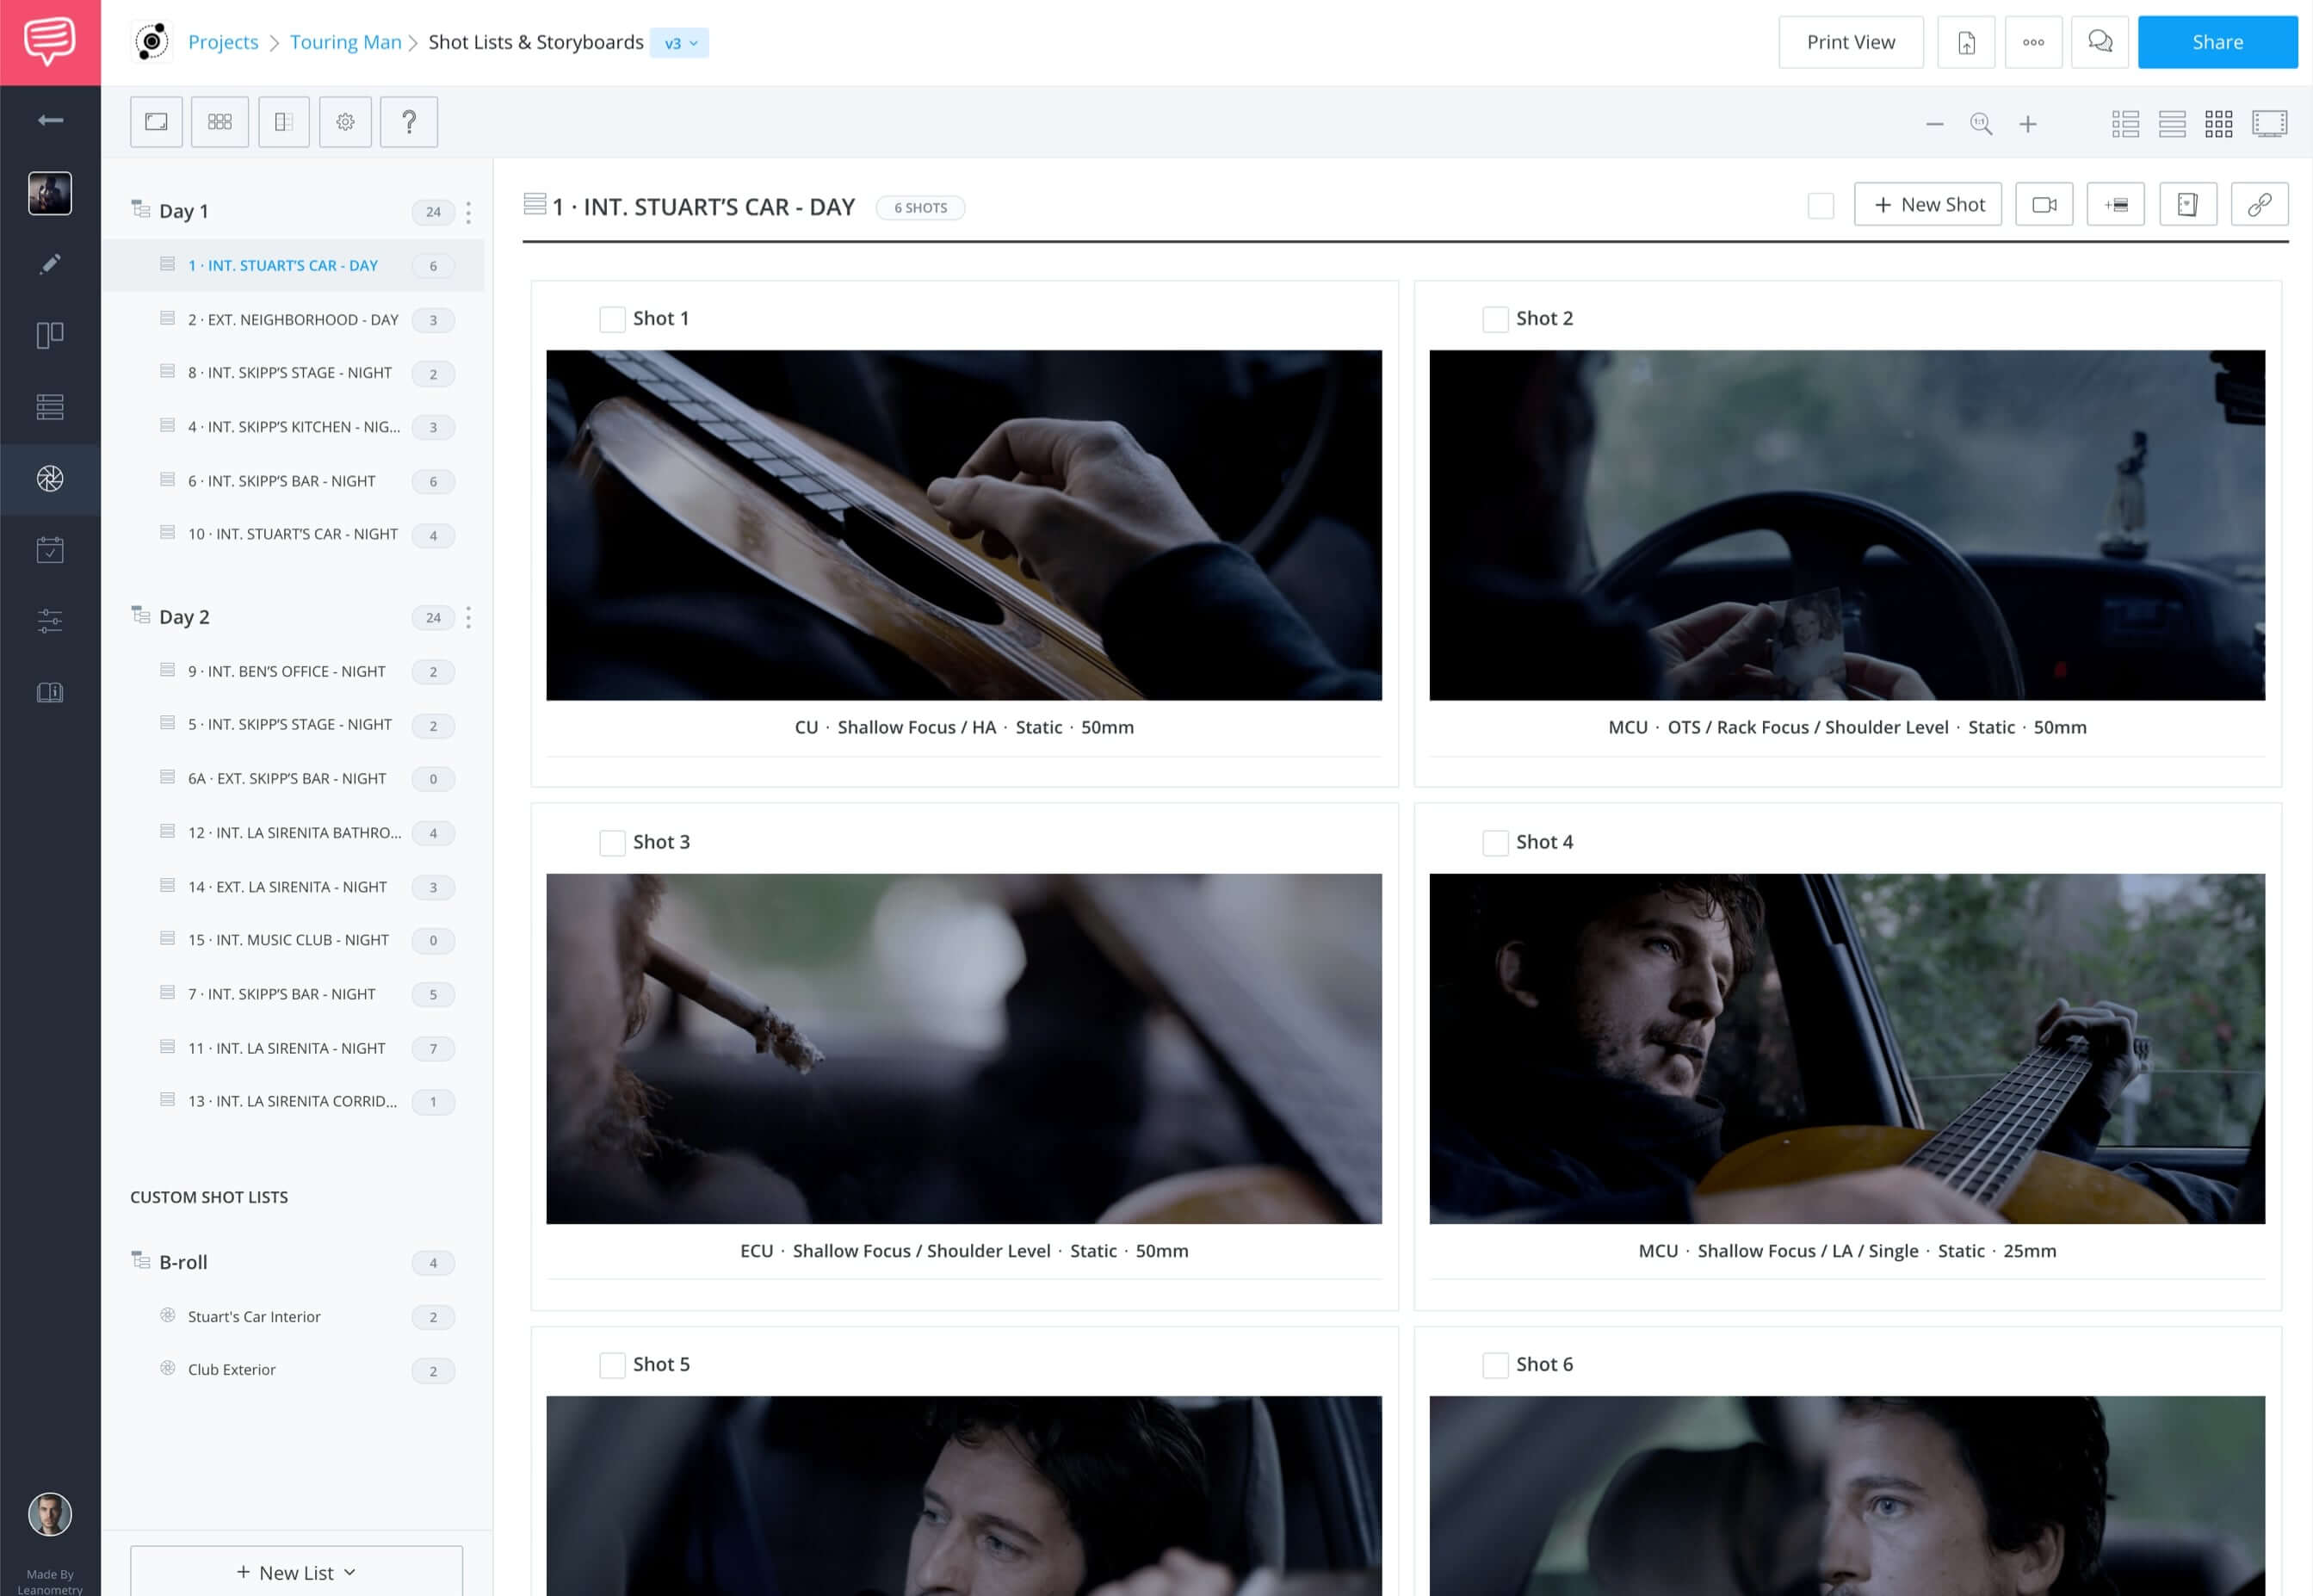Image resolution: width=2313 pixels, height=1596 pixels.
Task: Click the video camera icon next to New Shot
Action: click(2043, 203)
